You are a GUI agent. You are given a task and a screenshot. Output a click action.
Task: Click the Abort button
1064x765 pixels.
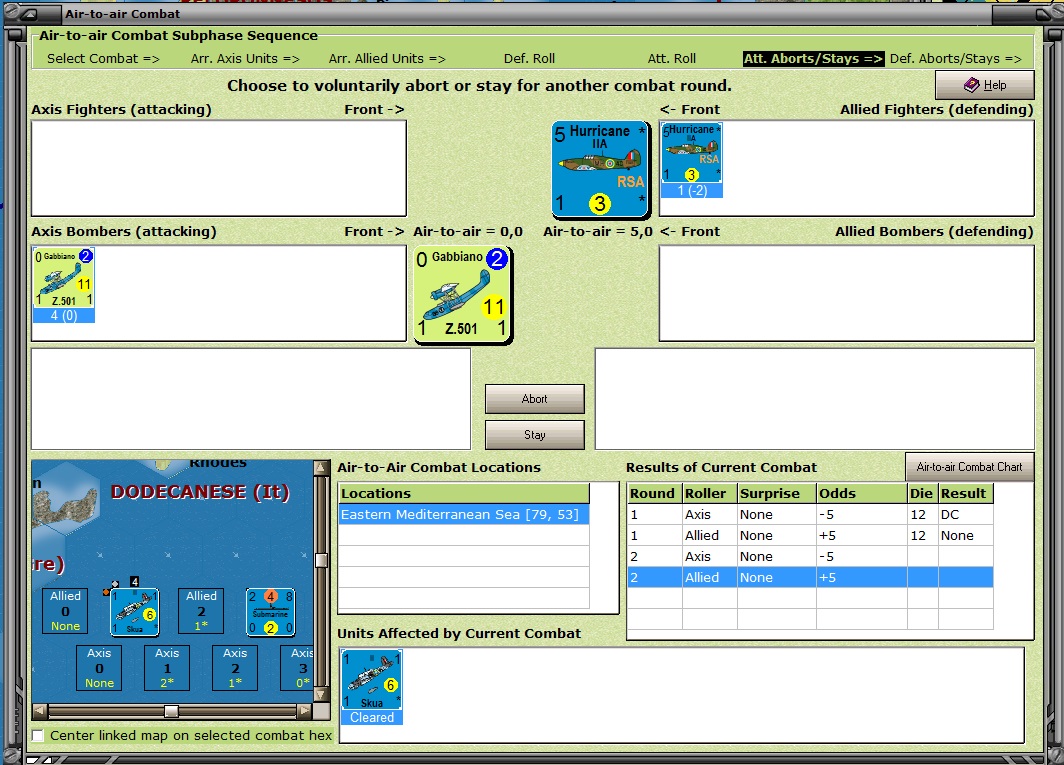[x=534, y=398]
